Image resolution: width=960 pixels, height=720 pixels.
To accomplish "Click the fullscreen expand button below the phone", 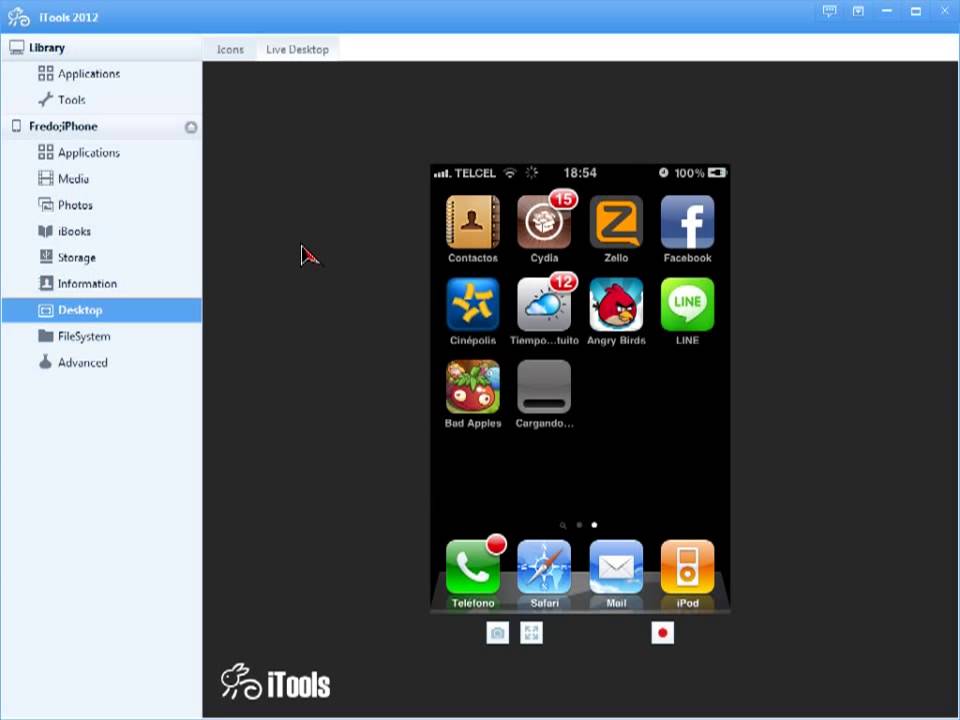I will pos(531,633).
